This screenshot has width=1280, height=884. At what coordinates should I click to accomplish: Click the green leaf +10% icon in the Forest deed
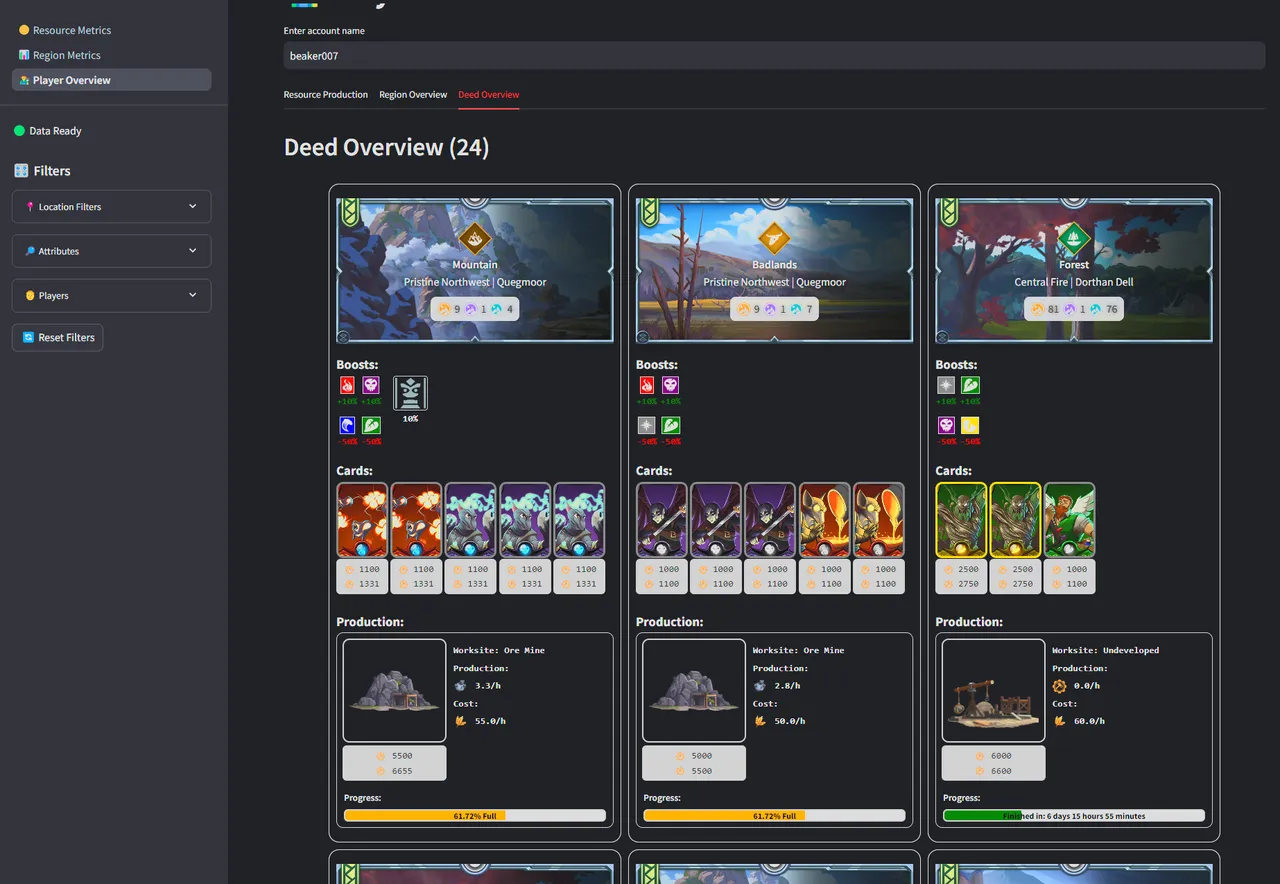tap(970, 385)
